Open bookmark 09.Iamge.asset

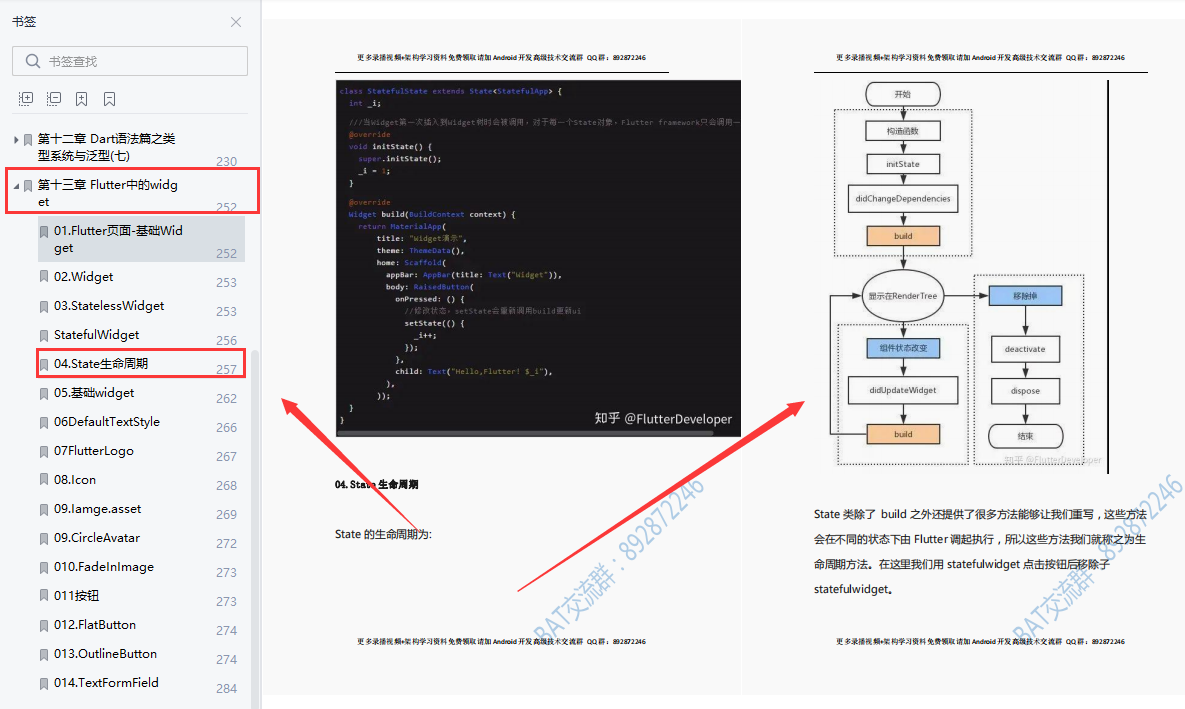(97, 509)
